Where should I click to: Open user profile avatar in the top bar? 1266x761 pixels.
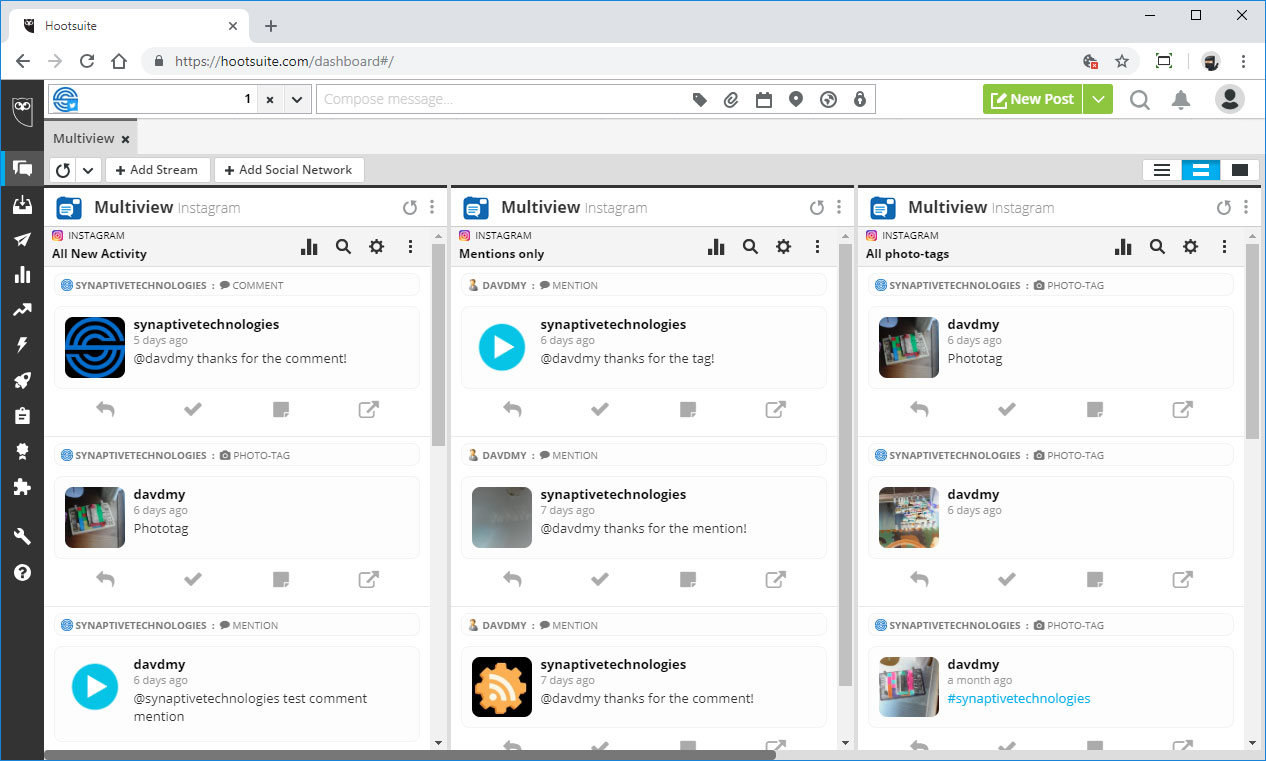(x=1229, y=99)
